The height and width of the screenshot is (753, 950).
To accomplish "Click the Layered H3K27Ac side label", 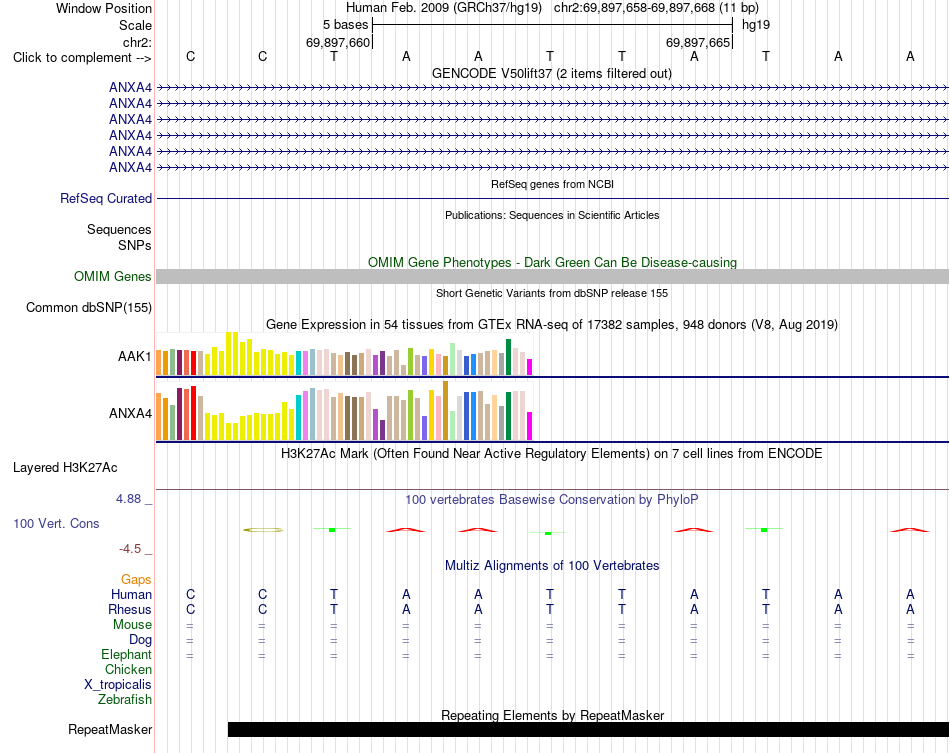I will click(x=65, y=468).
